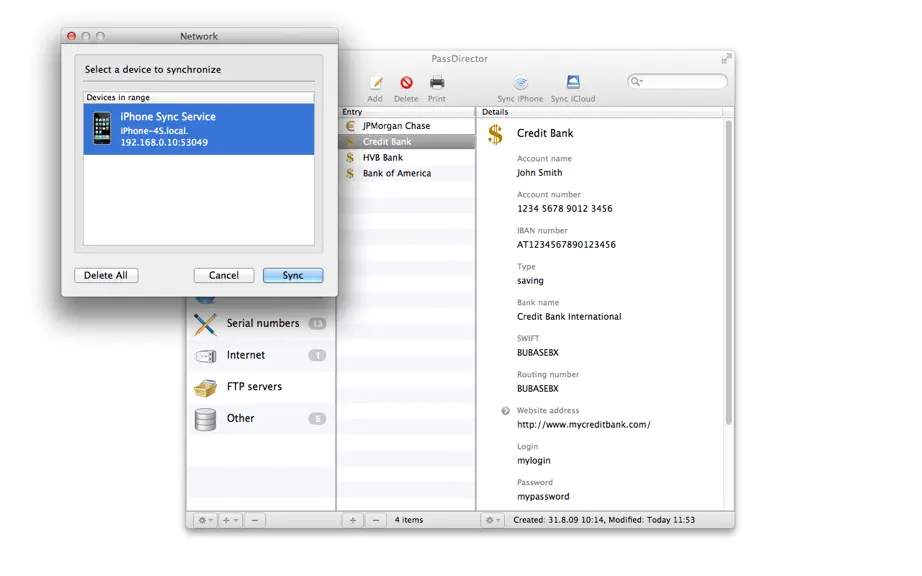Open the Website address arrow link
922x576 pixels.
click(x=505, y=411)
